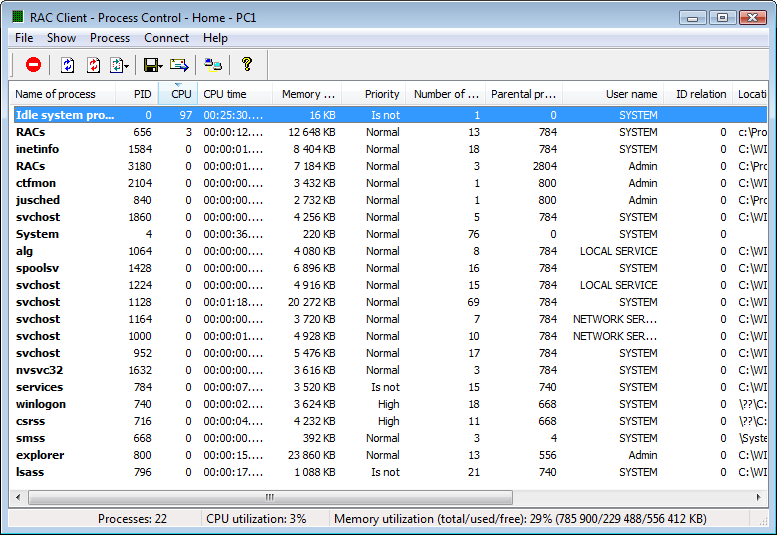
Task: Open the Process menu
Action: click(x=110, y=38)
